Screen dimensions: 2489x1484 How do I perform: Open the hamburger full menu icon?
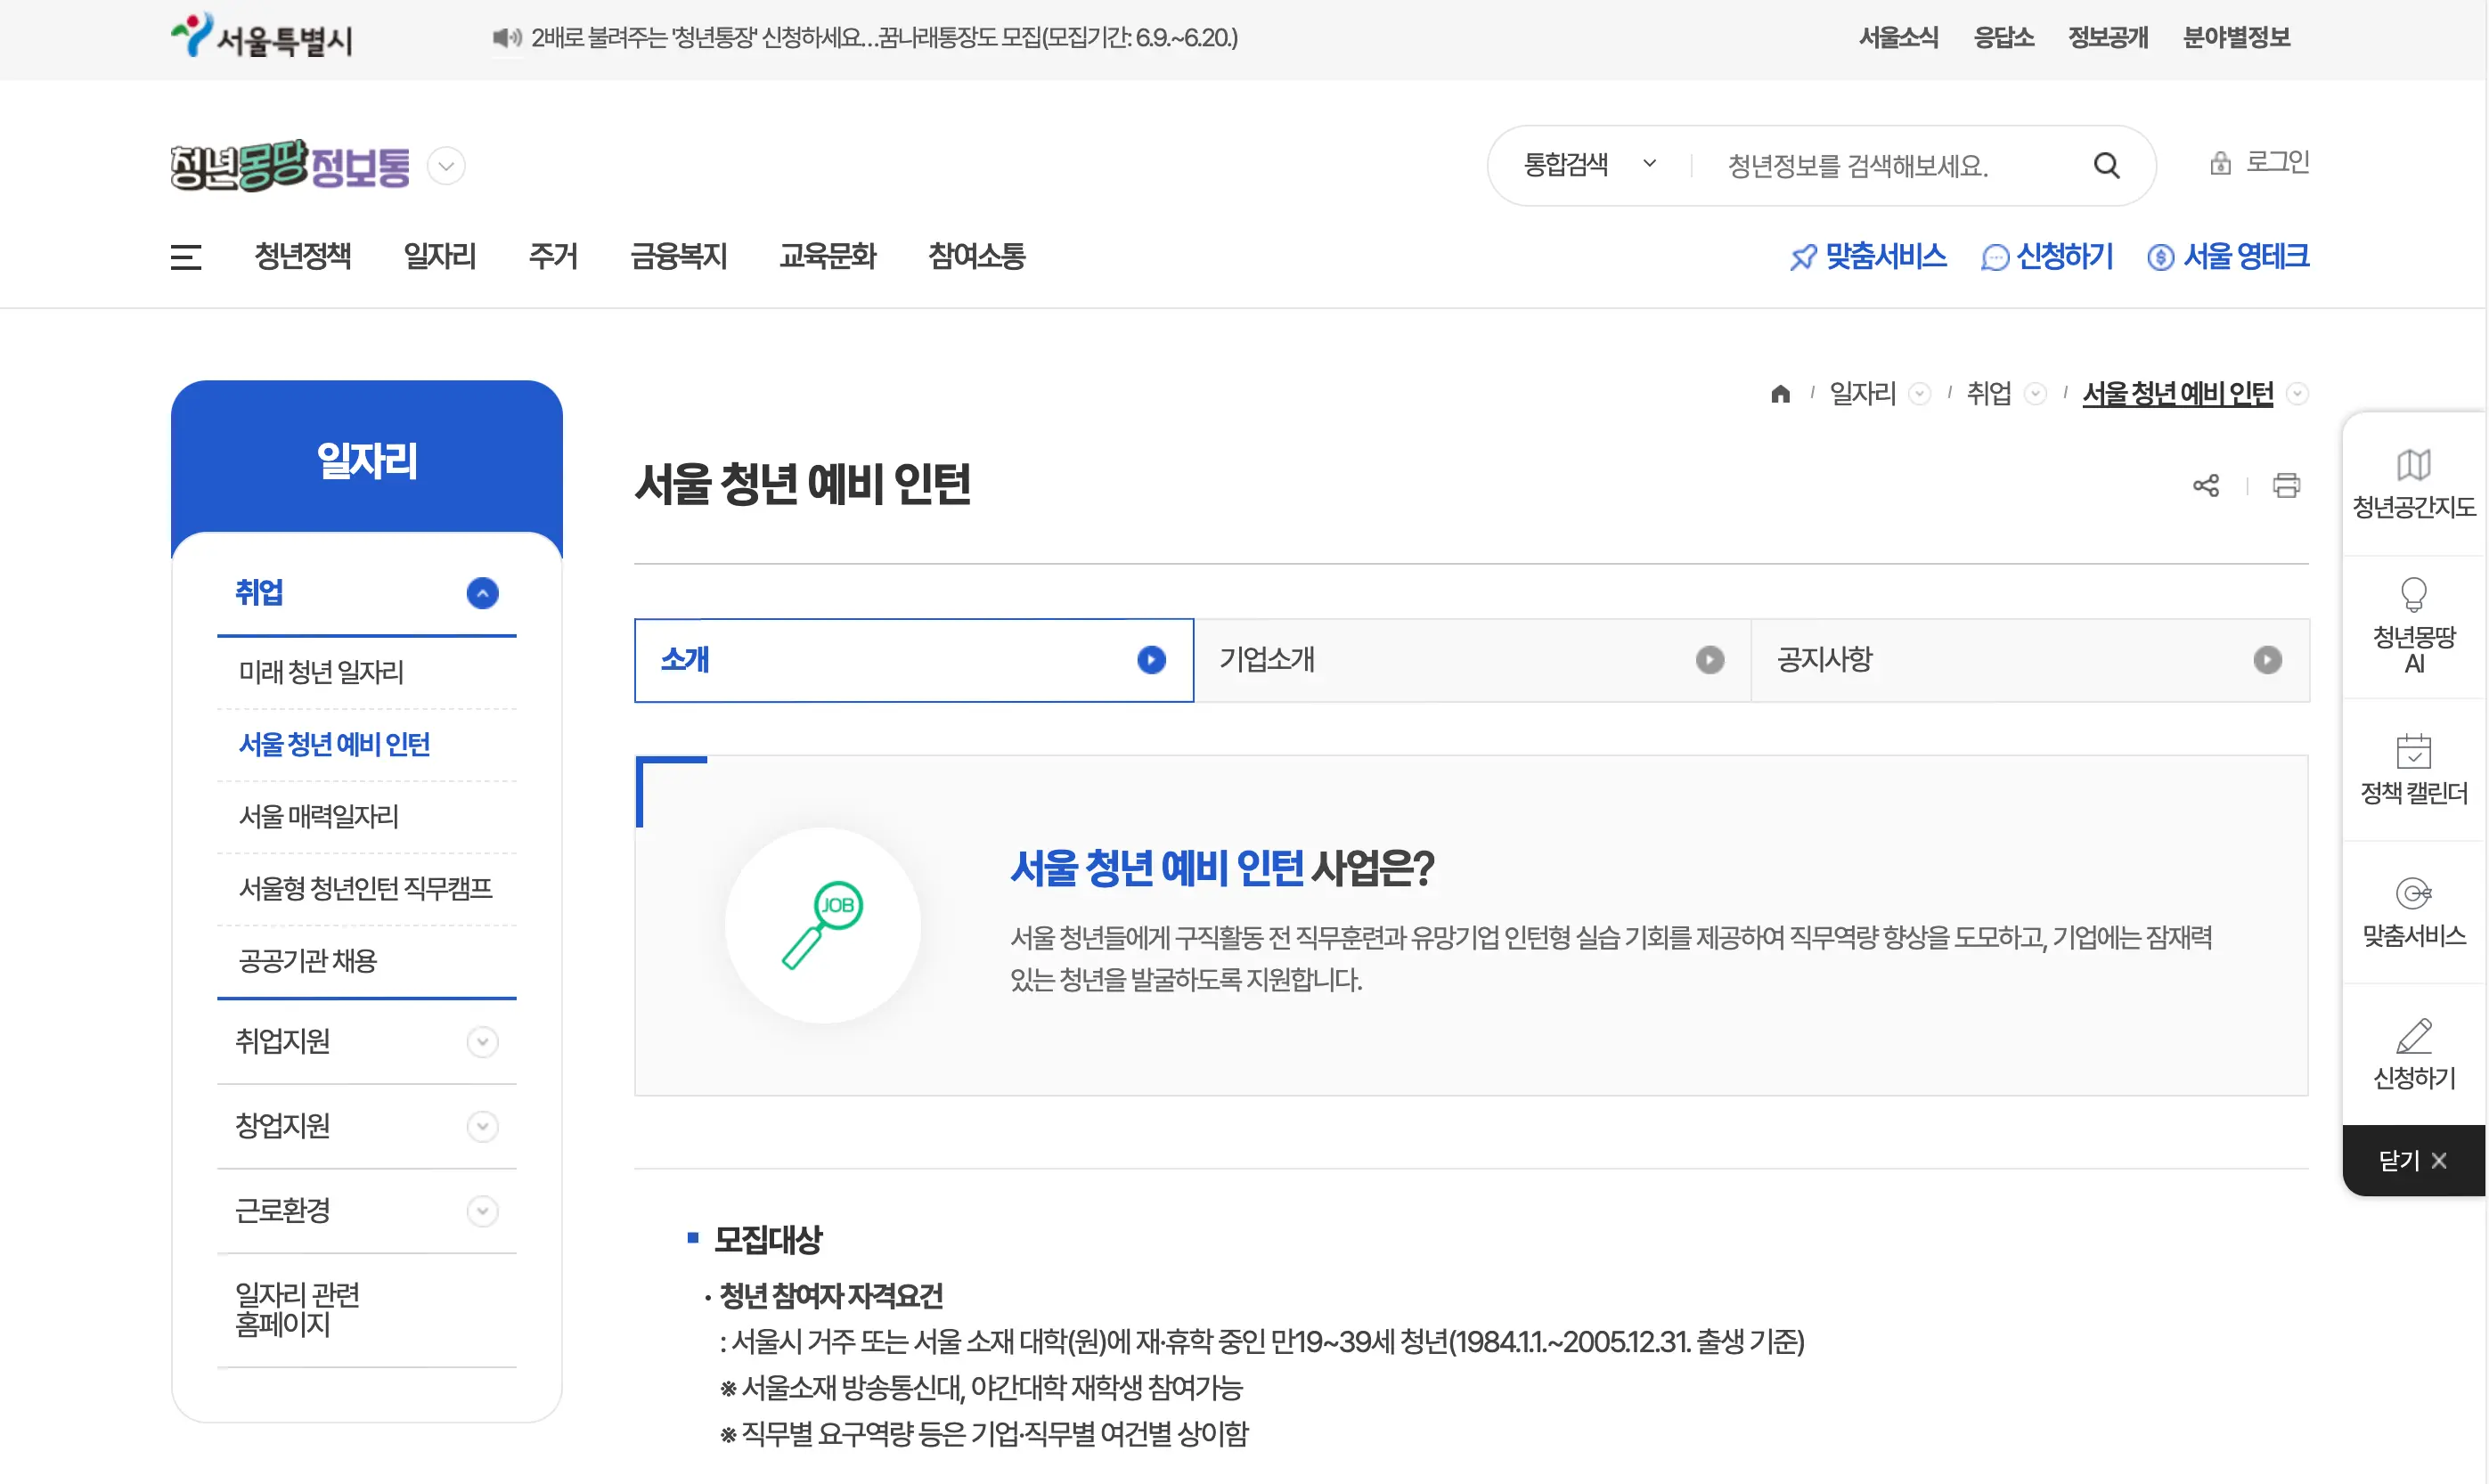tap(186, 257)
